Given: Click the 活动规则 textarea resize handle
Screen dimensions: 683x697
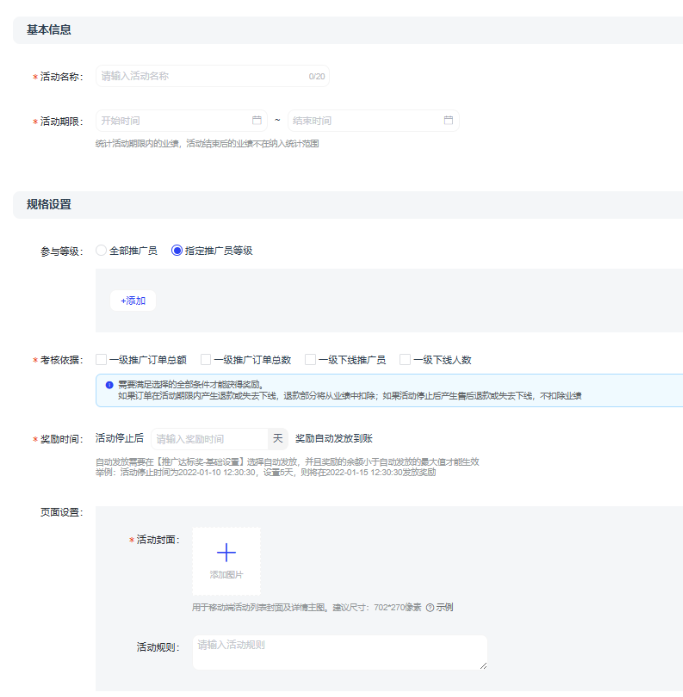Looking at the screenshot, I should pos(483,665).
